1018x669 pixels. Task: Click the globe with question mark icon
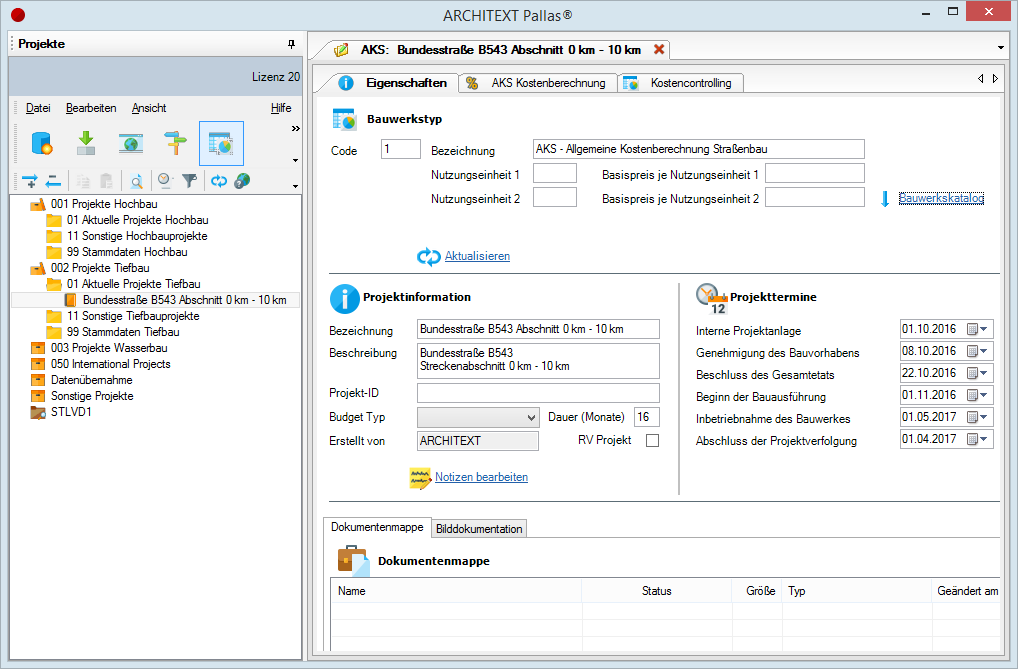[242, 181]
